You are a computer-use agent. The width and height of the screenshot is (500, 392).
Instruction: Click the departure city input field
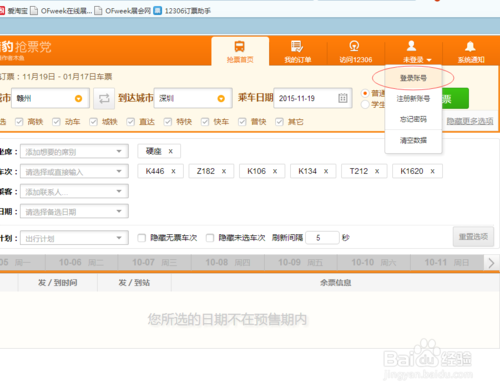pyautogui.click(x=50, y=98)
